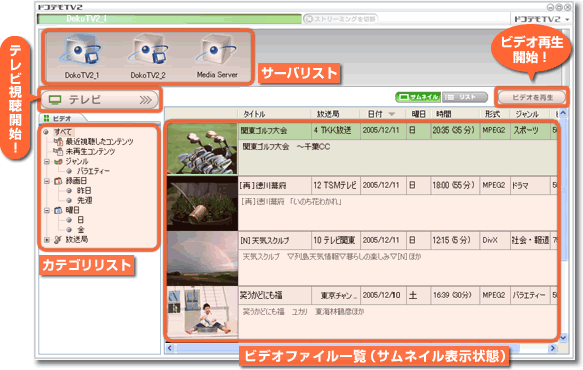The height and width of the screenshot is (370, 583).
Task: Start TV viewing with テレビ button
Action: point(99,100)
